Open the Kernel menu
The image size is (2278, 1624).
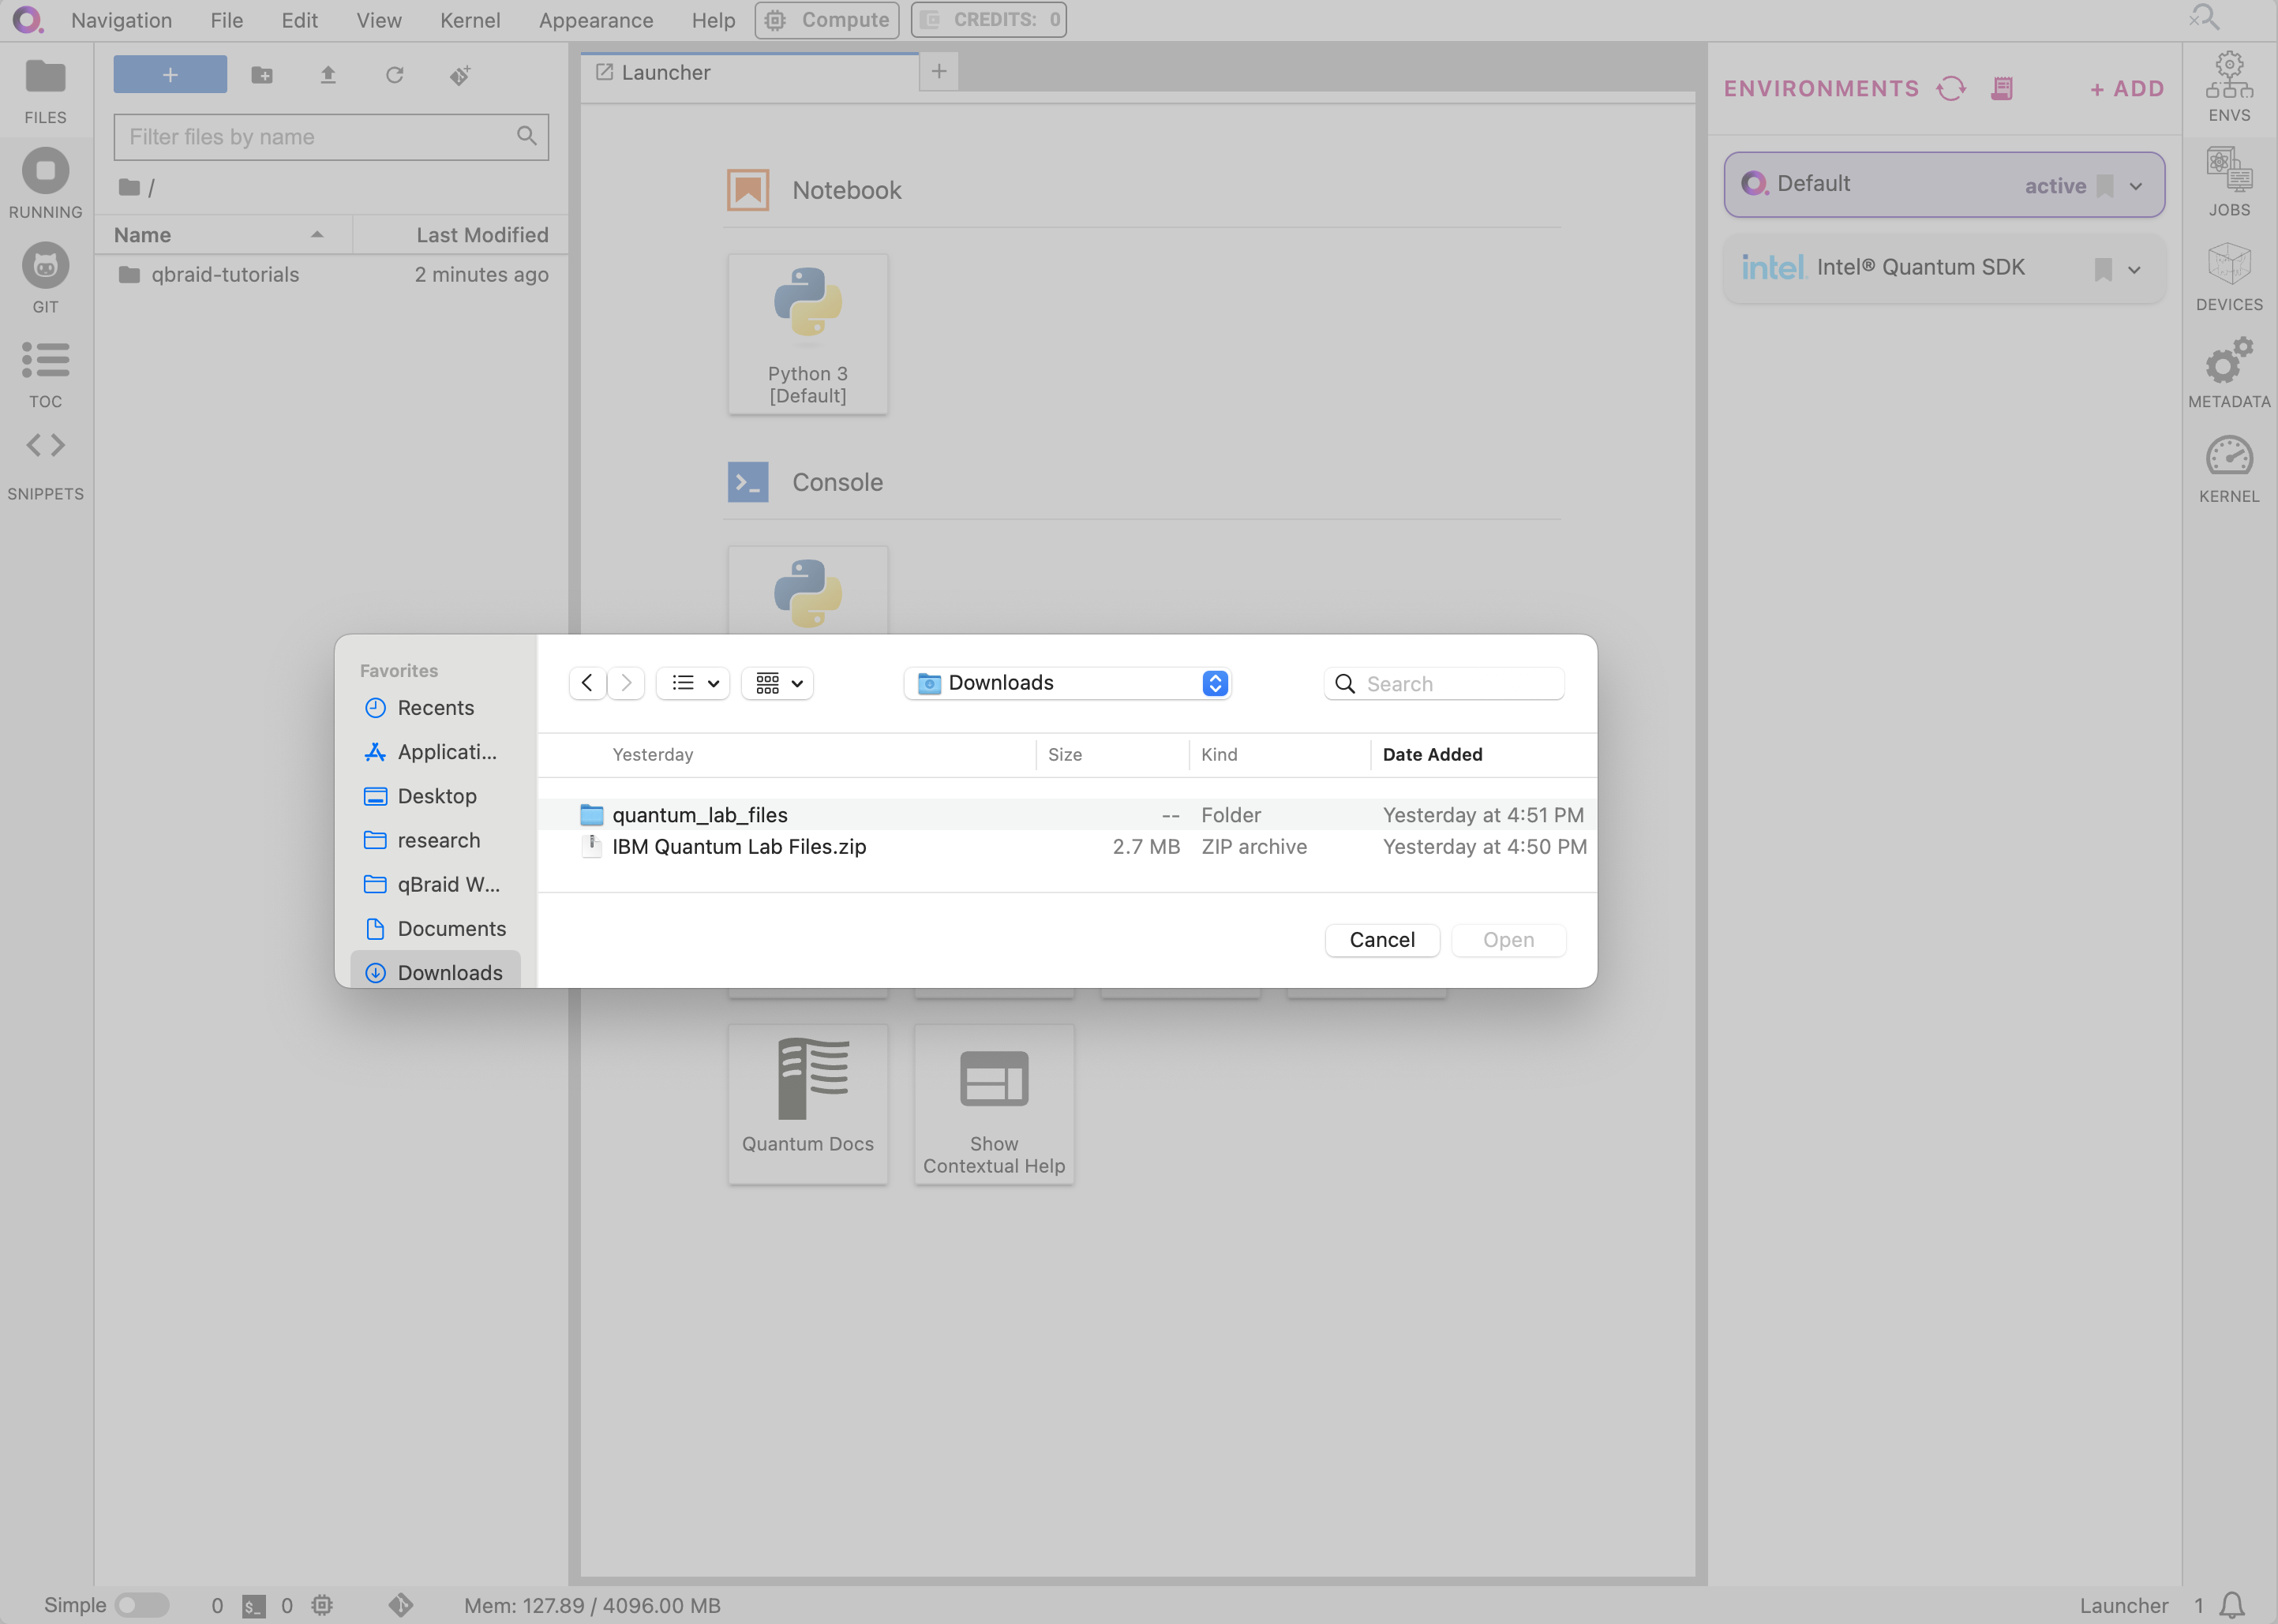[470, 20]
